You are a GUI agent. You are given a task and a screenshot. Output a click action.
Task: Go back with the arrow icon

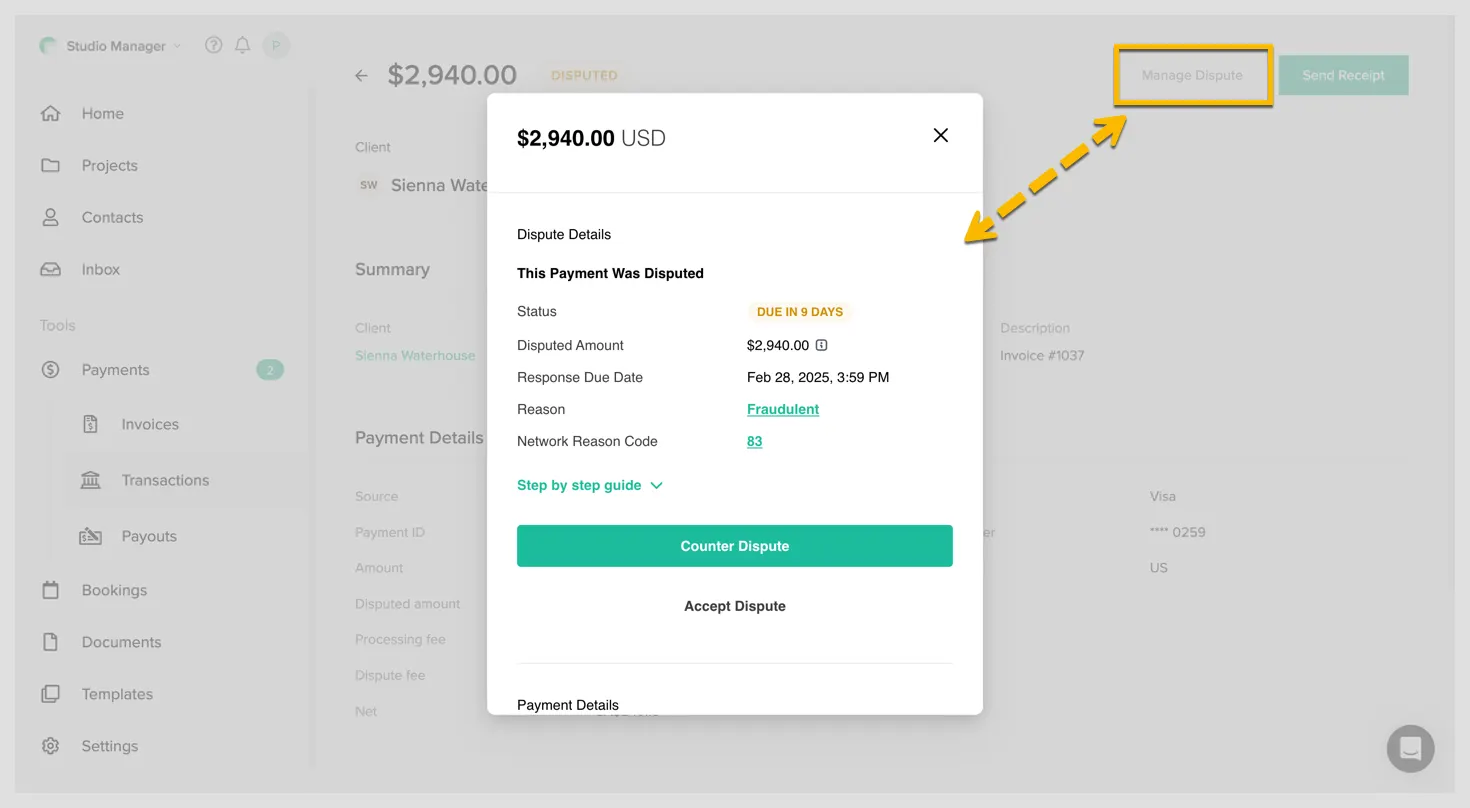pyautogui.click(x=362, y=76)
